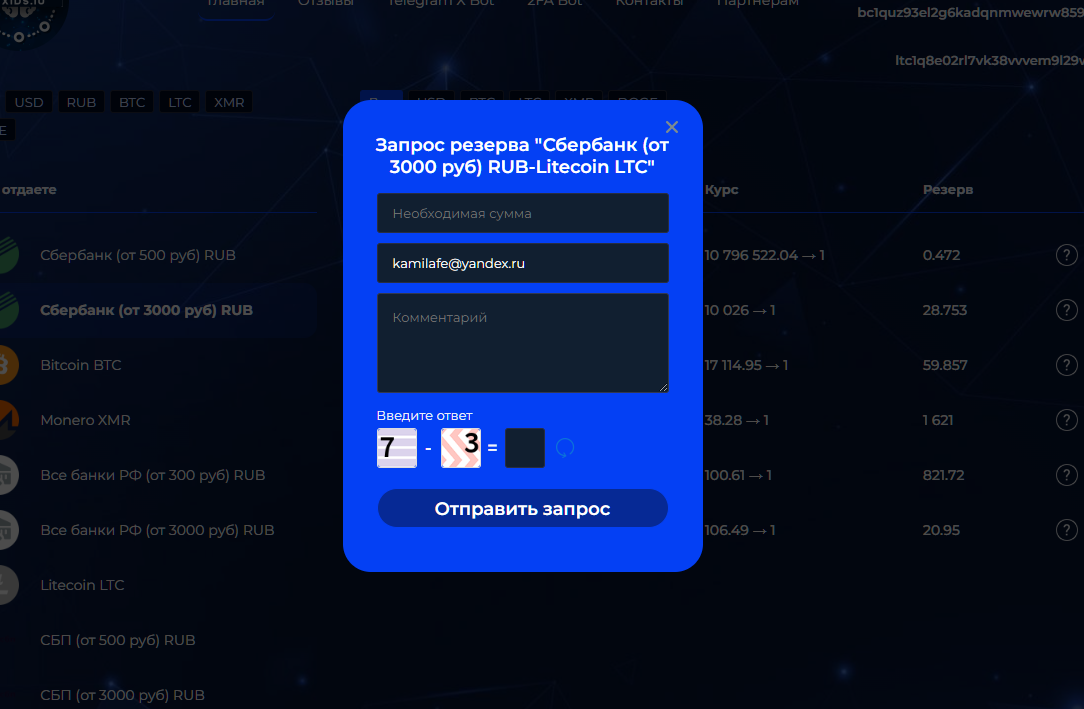Click the site logo at top left

click(31, 21)
